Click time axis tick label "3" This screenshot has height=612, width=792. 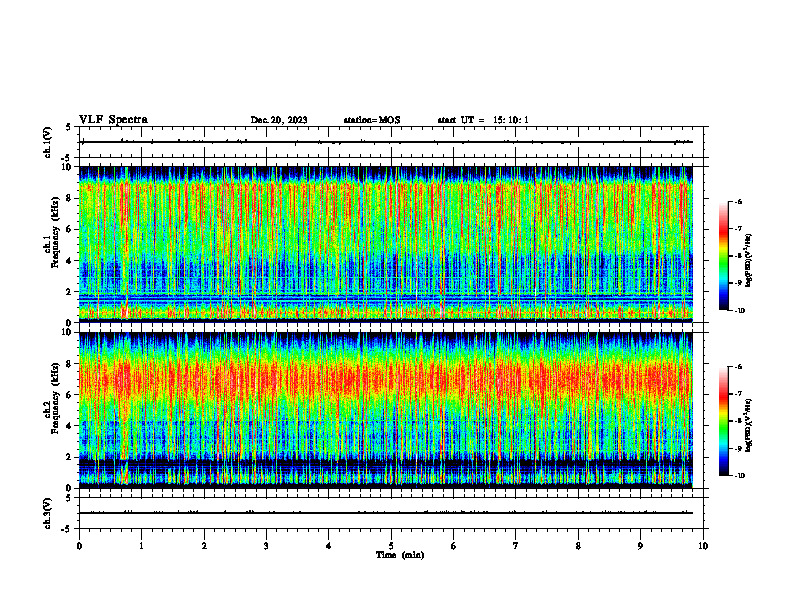pos(266,546)
